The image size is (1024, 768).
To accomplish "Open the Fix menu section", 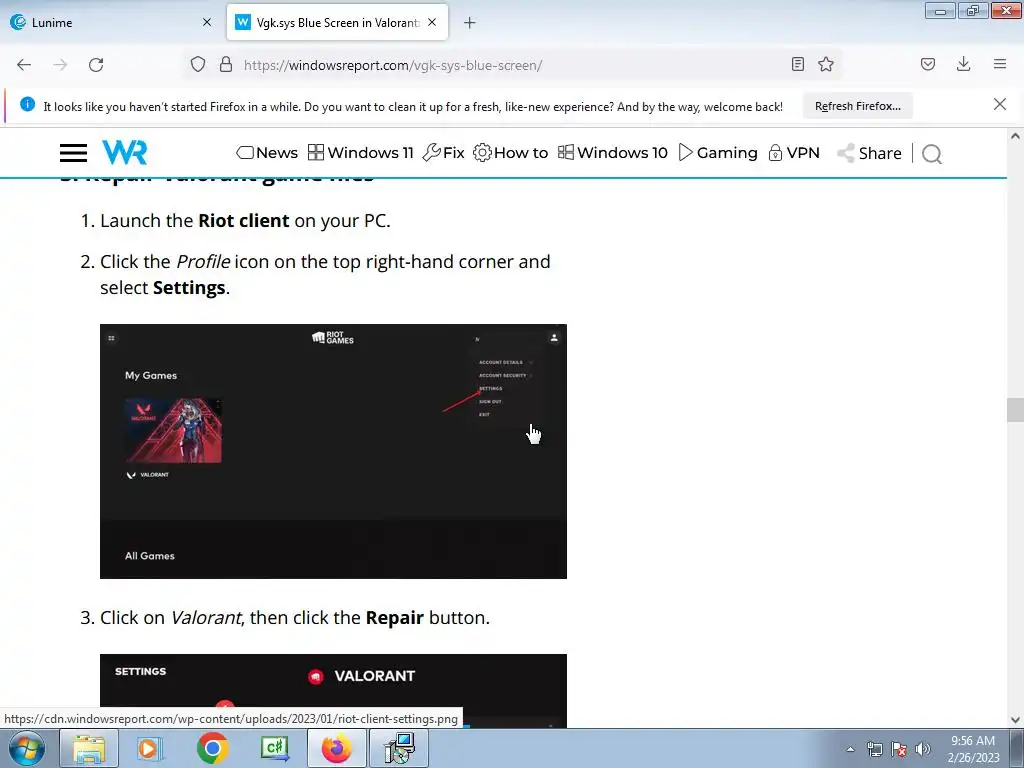I will tap(443, 153).
